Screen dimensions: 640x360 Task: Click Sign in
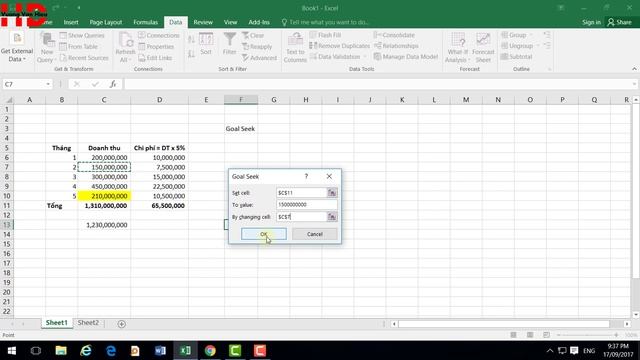[x=591, y=22]
